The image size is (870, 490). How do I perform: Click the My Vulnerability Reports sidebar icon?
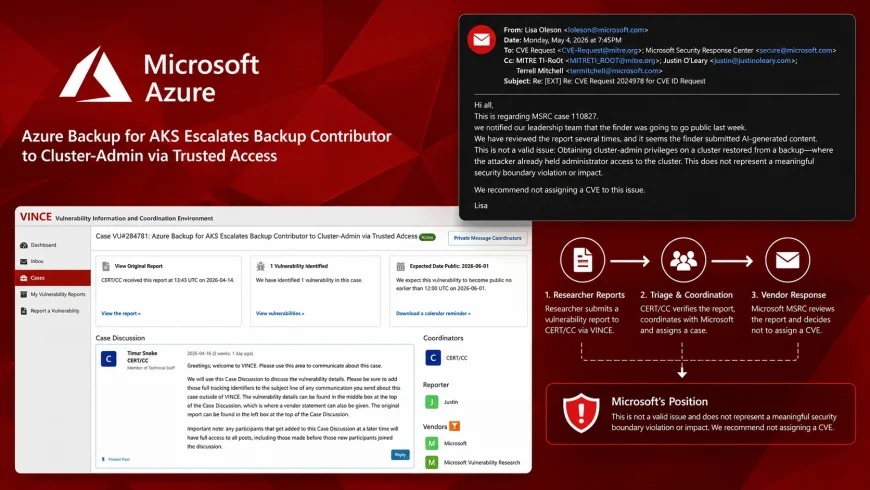pyautogui.click(x=24, y=294)
